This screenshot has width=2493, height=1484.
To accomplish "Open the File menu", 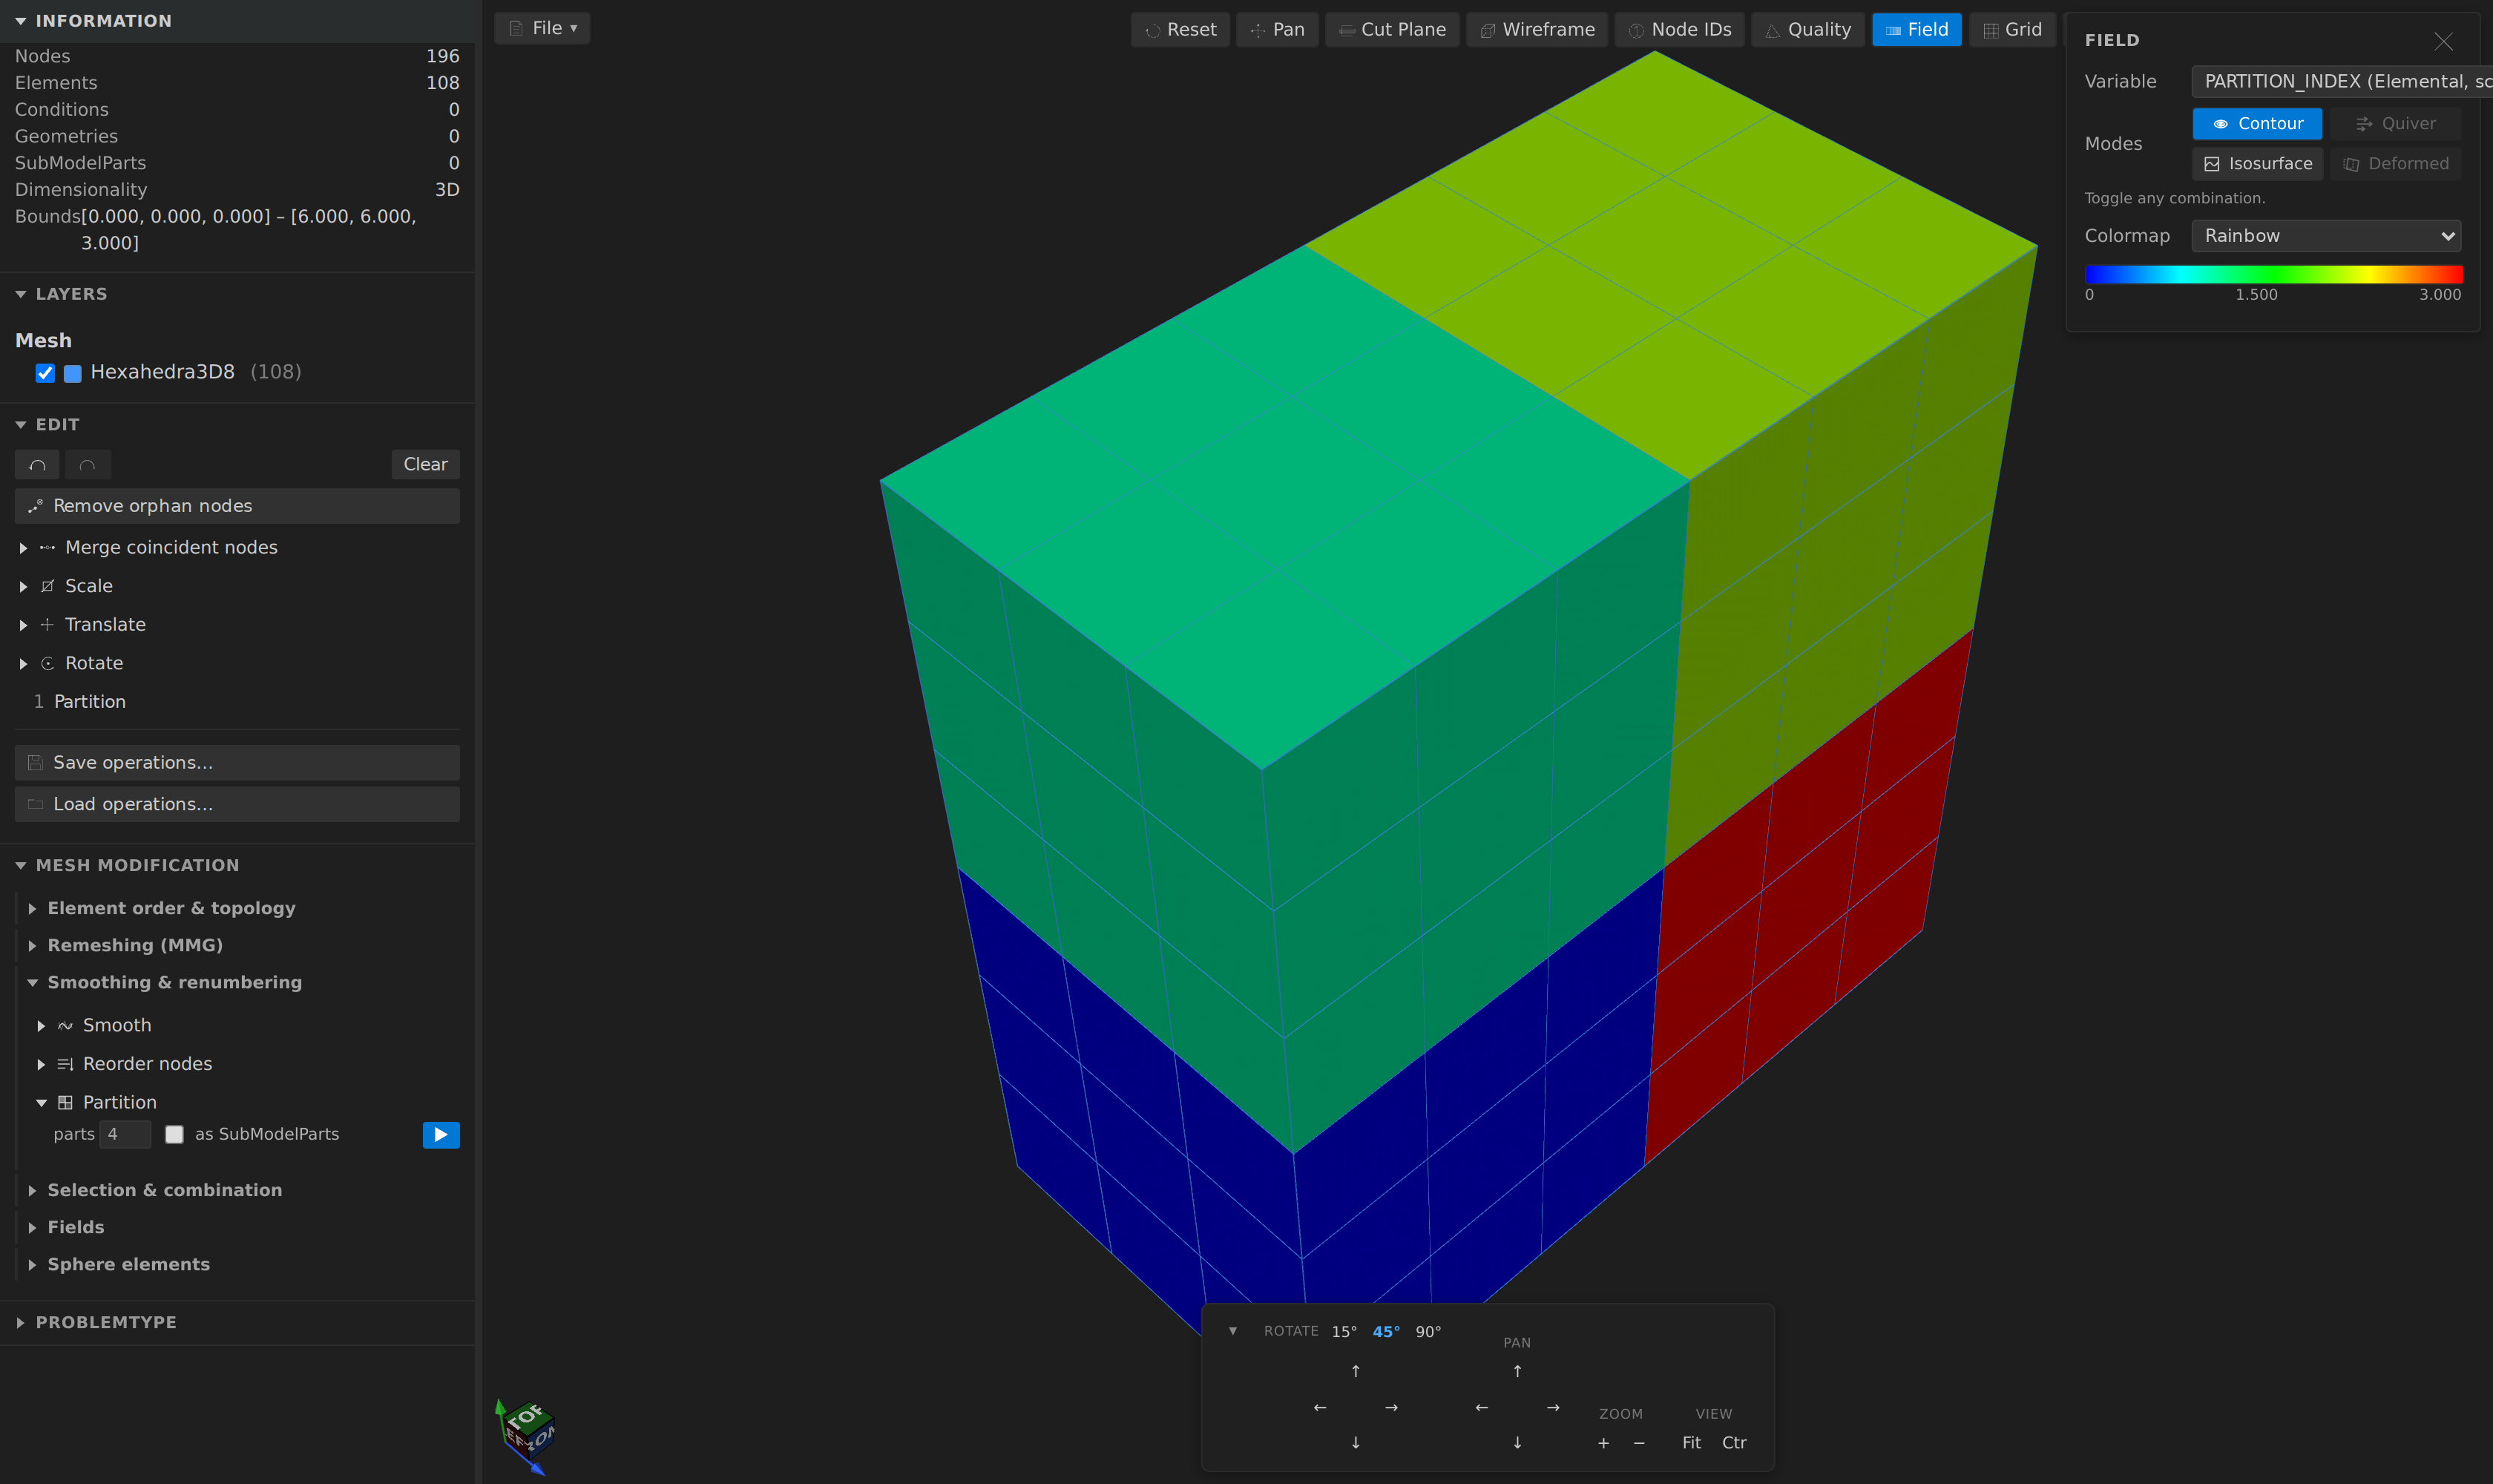I will click(542, 28).
